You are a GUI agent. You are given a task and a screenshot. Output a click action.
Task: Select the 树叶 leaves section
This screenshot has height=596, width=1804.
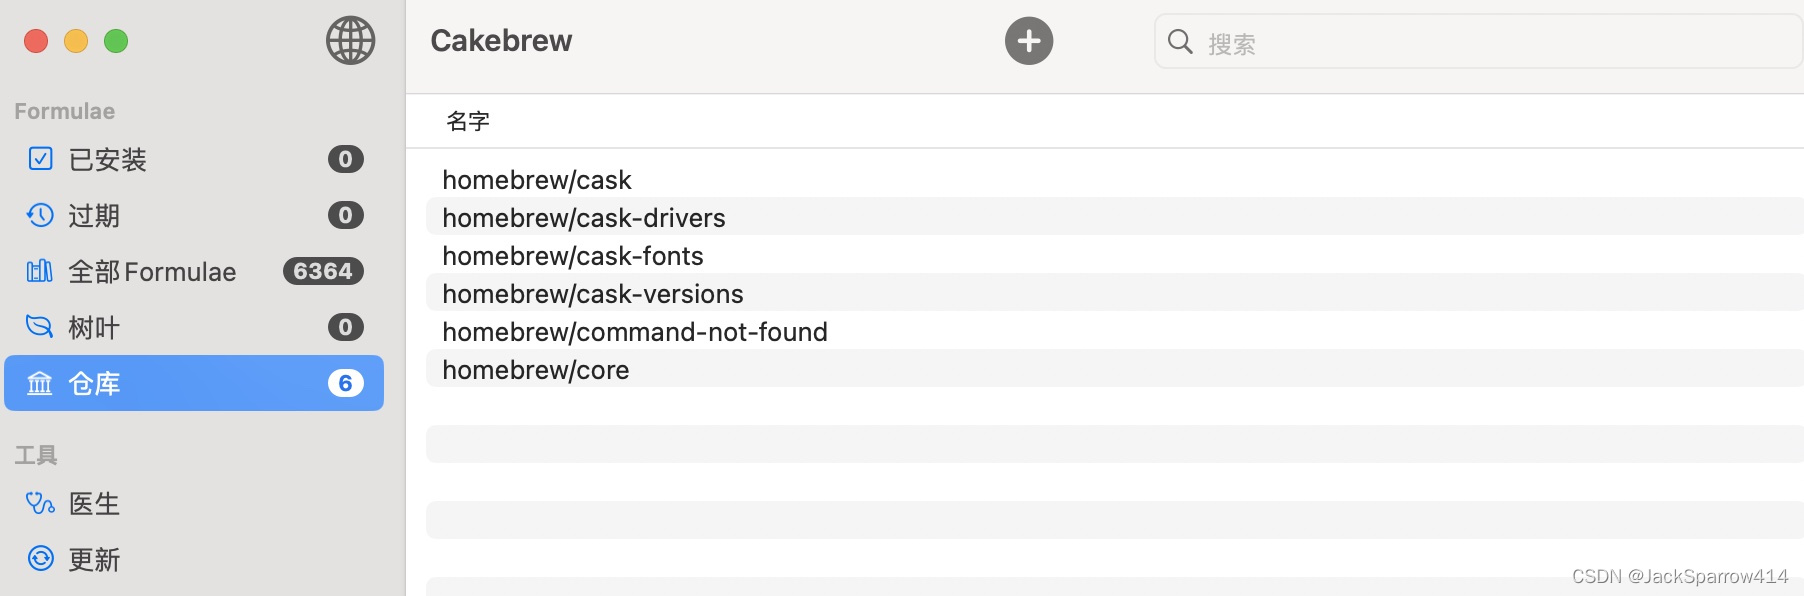94,328
